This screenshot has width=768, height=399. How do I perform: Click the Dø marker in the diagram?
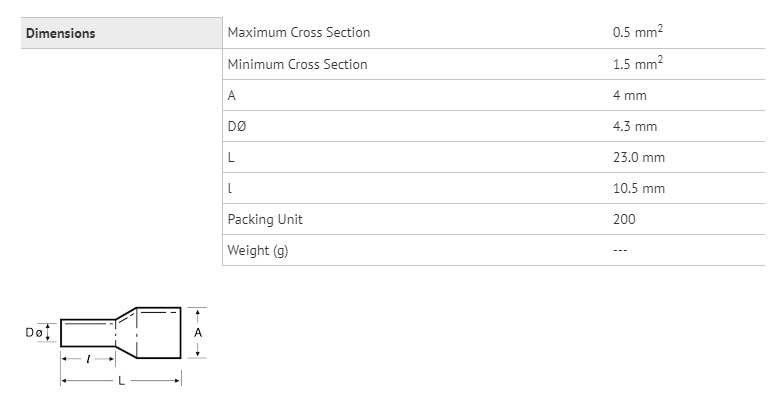point(34,333)
